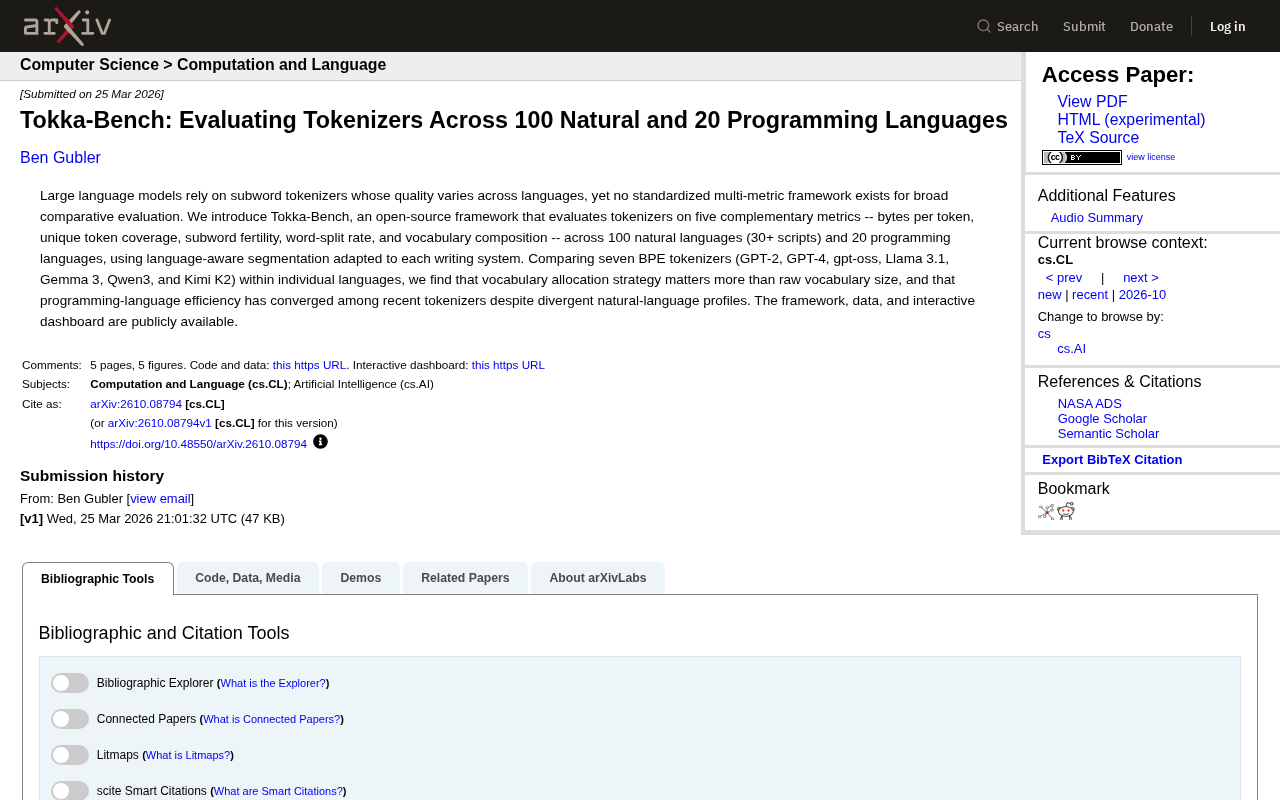Viewport: 1280px width, 800px height.
Task: Open recent cs.CL submissions
Action: click(x=1090, y=295)
